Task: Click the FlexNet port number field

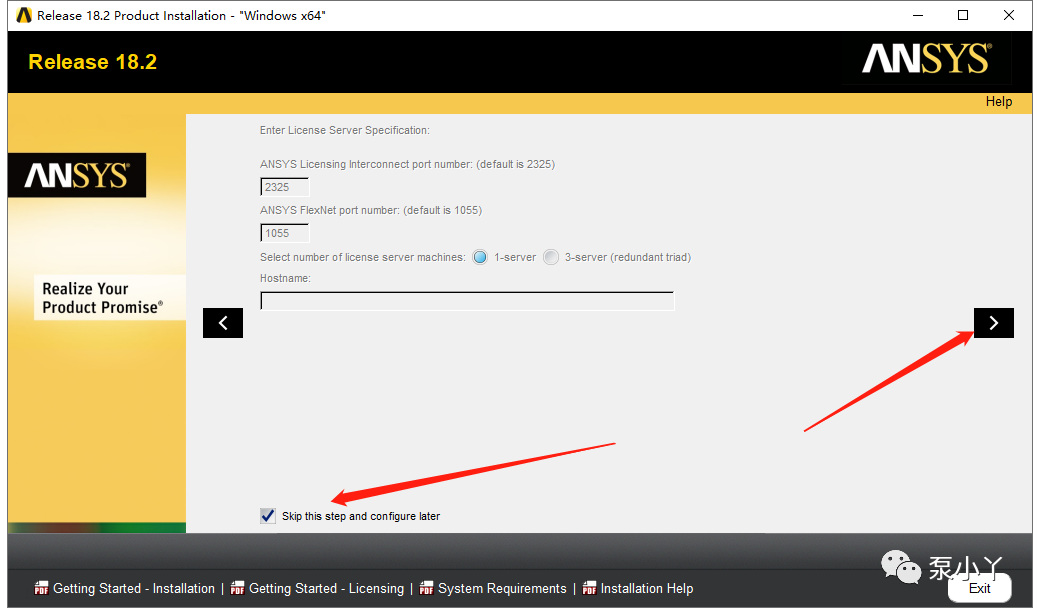Action: 285,233
